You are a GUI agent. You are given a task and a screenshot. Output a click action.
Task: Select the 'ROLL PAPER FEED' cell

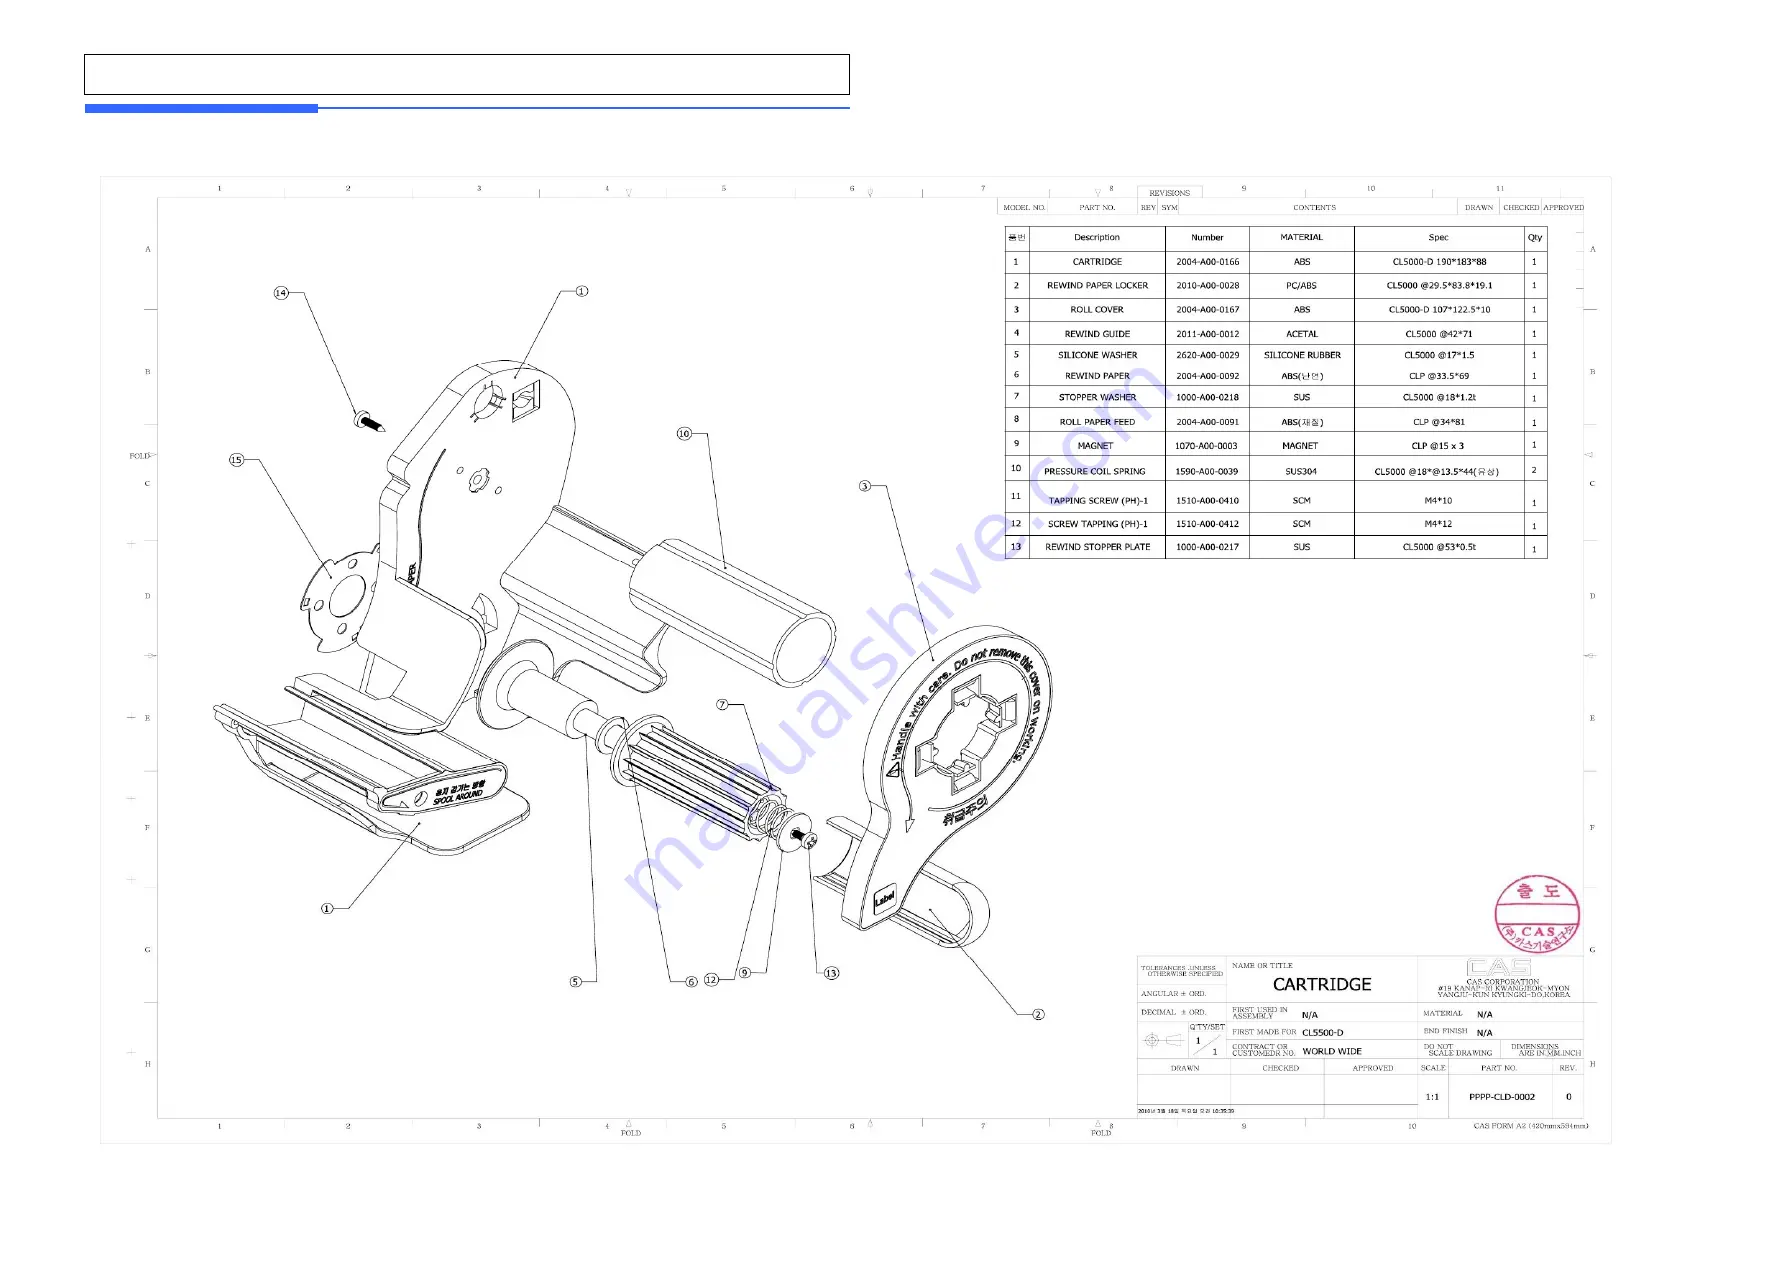[1097, 422]
